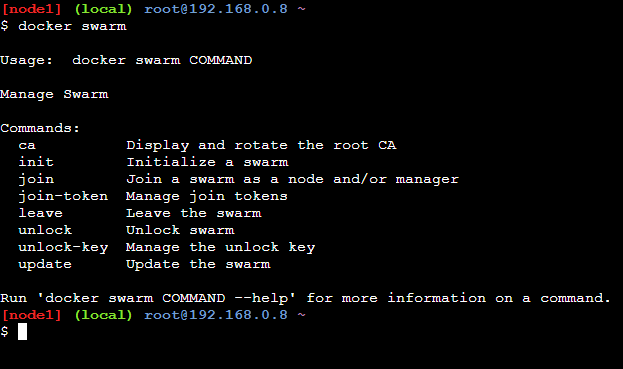This screenshot has height=369, width=623.
Task: Click 'Initialize a swarm' description text
Action: 207,162
